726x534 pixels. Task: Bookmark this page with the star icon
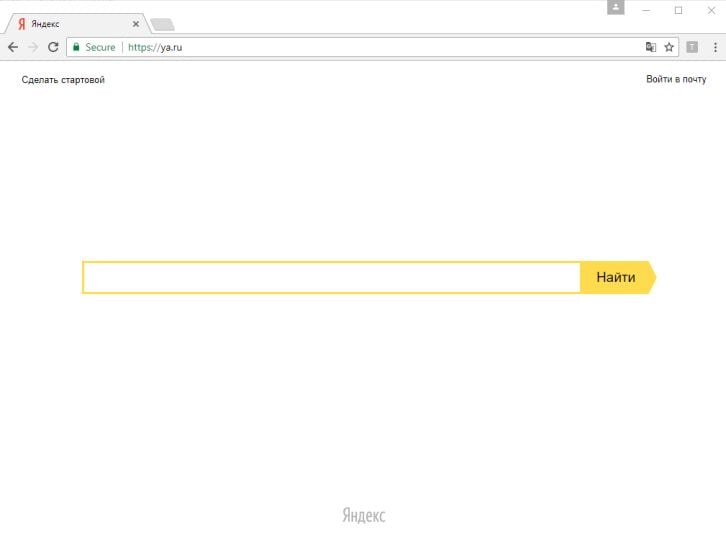click(669, 47)
